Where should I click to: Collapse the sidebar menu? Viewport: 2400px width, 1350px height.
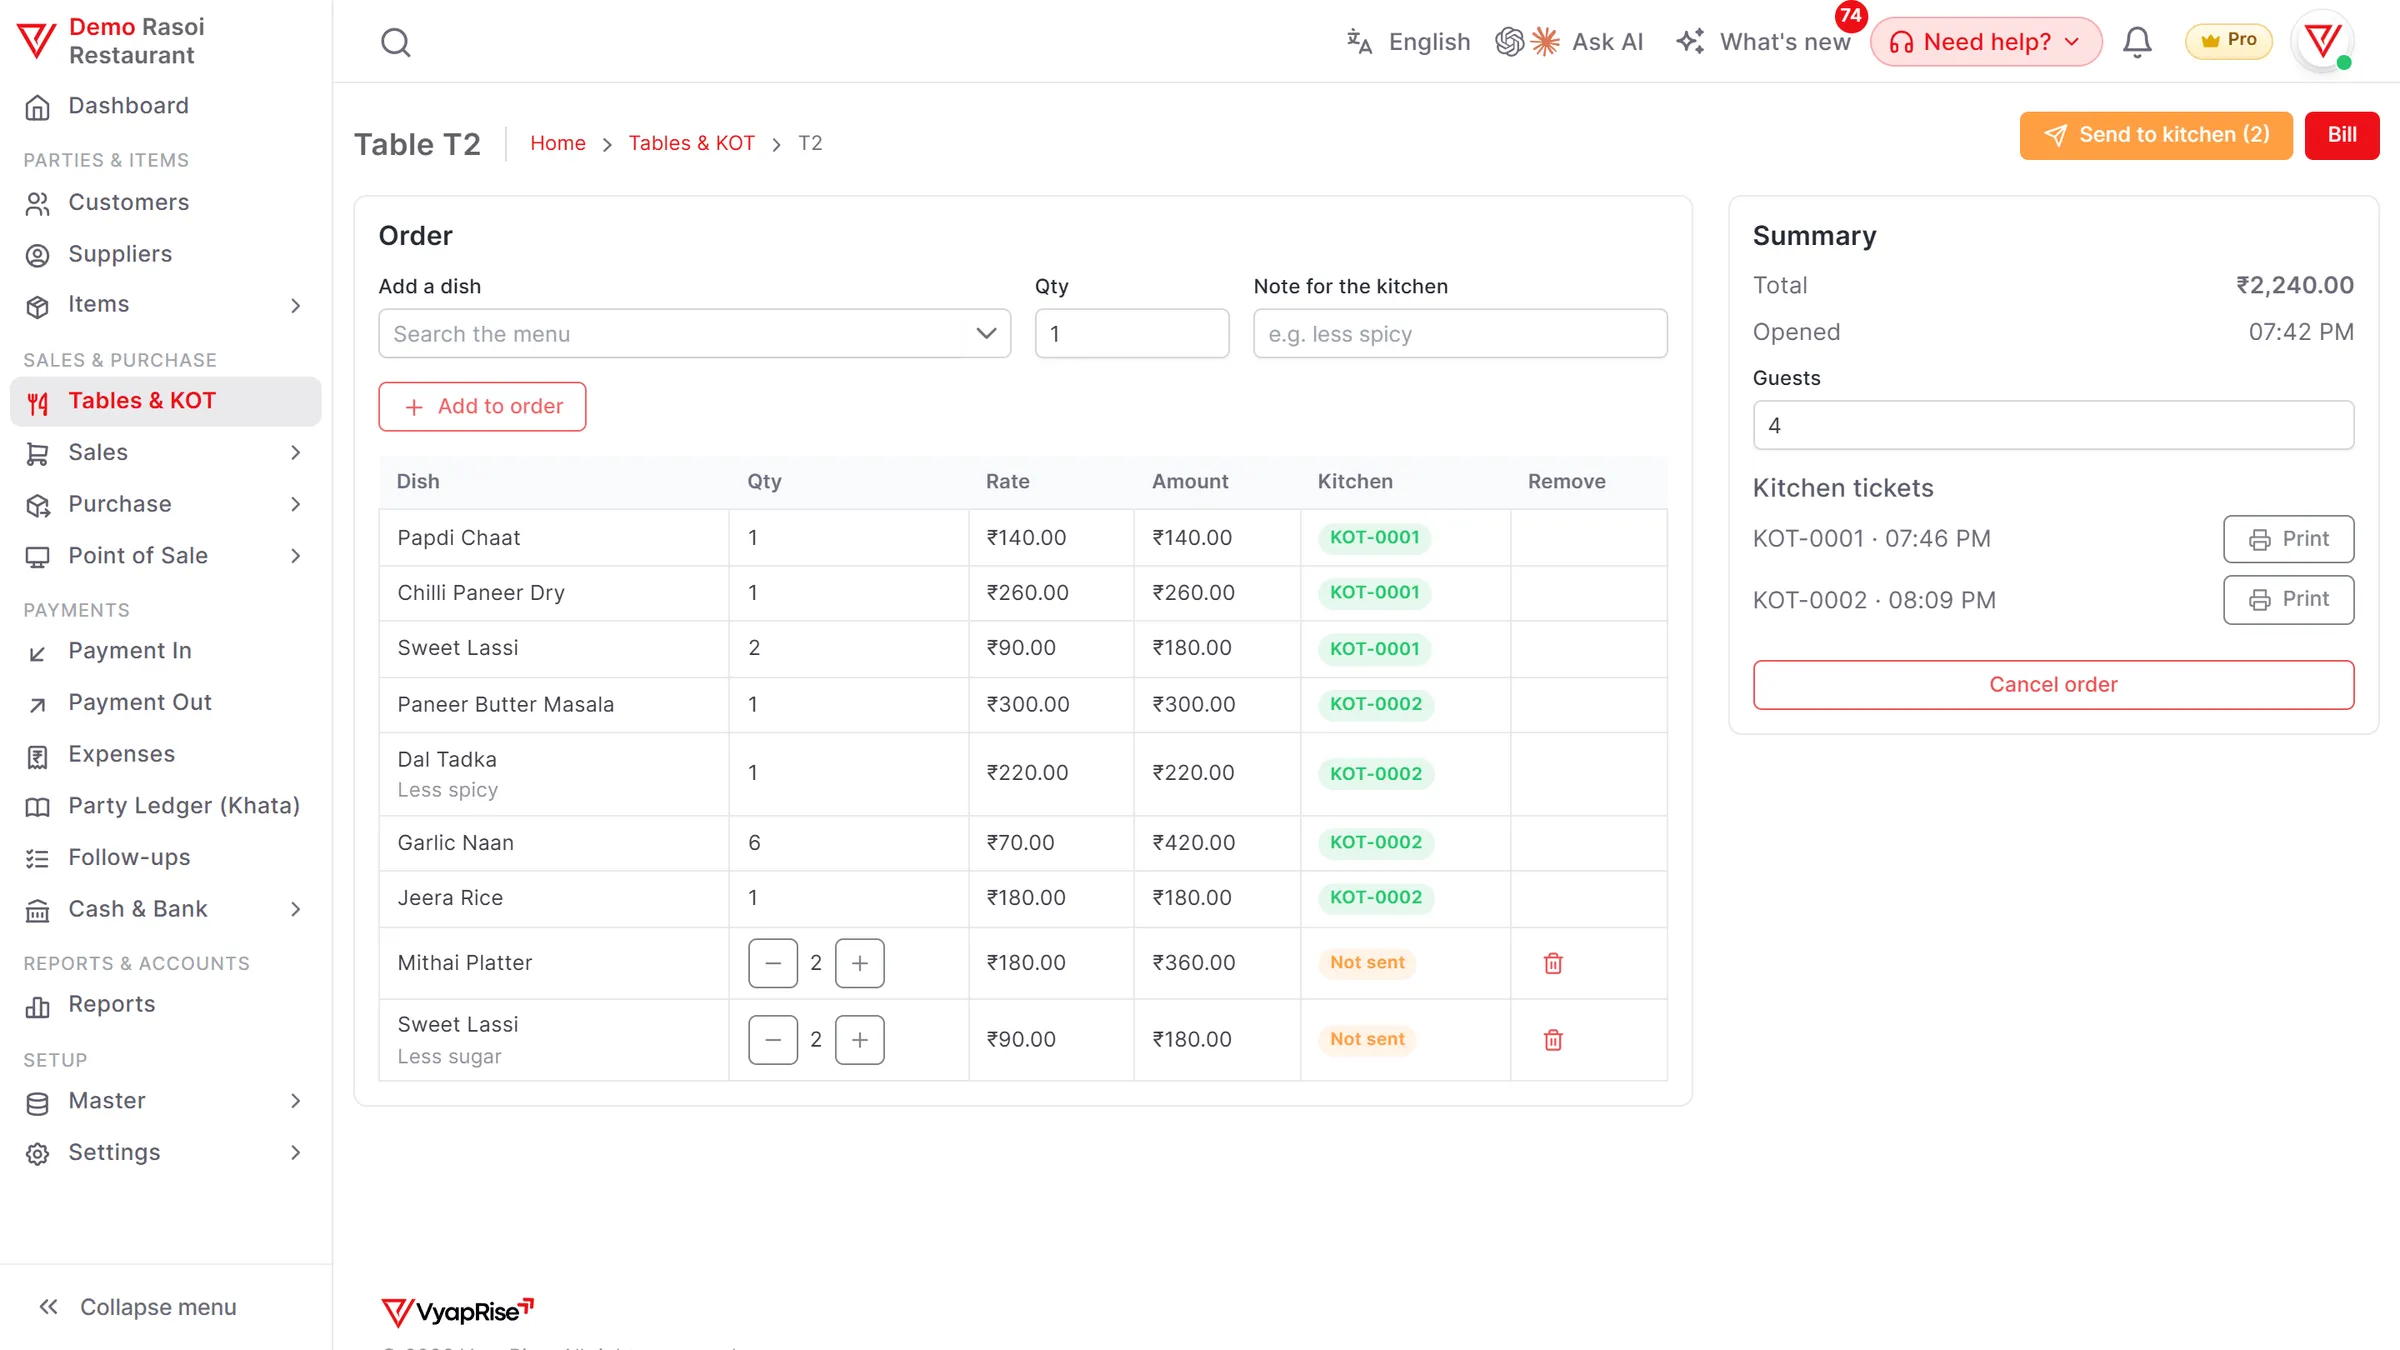[138, 1307]
